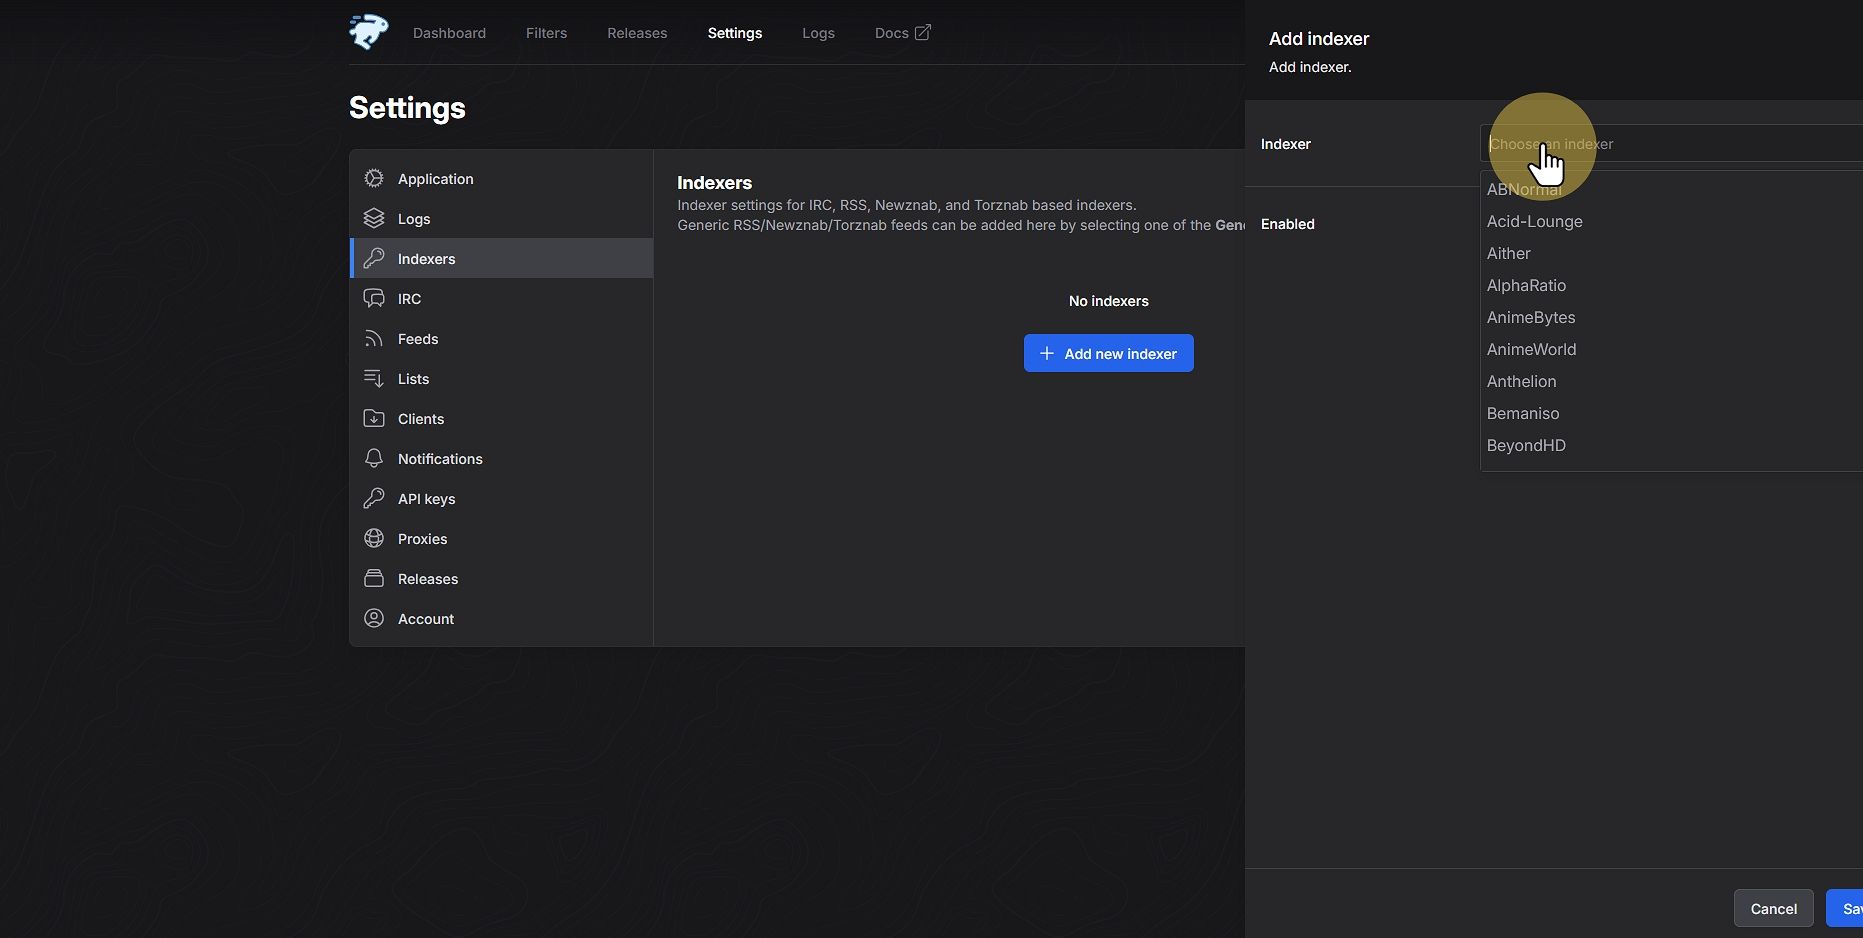Open the Account label in sidebar
This screenshot has width=1863, height=938.
[x=426, y=619]
